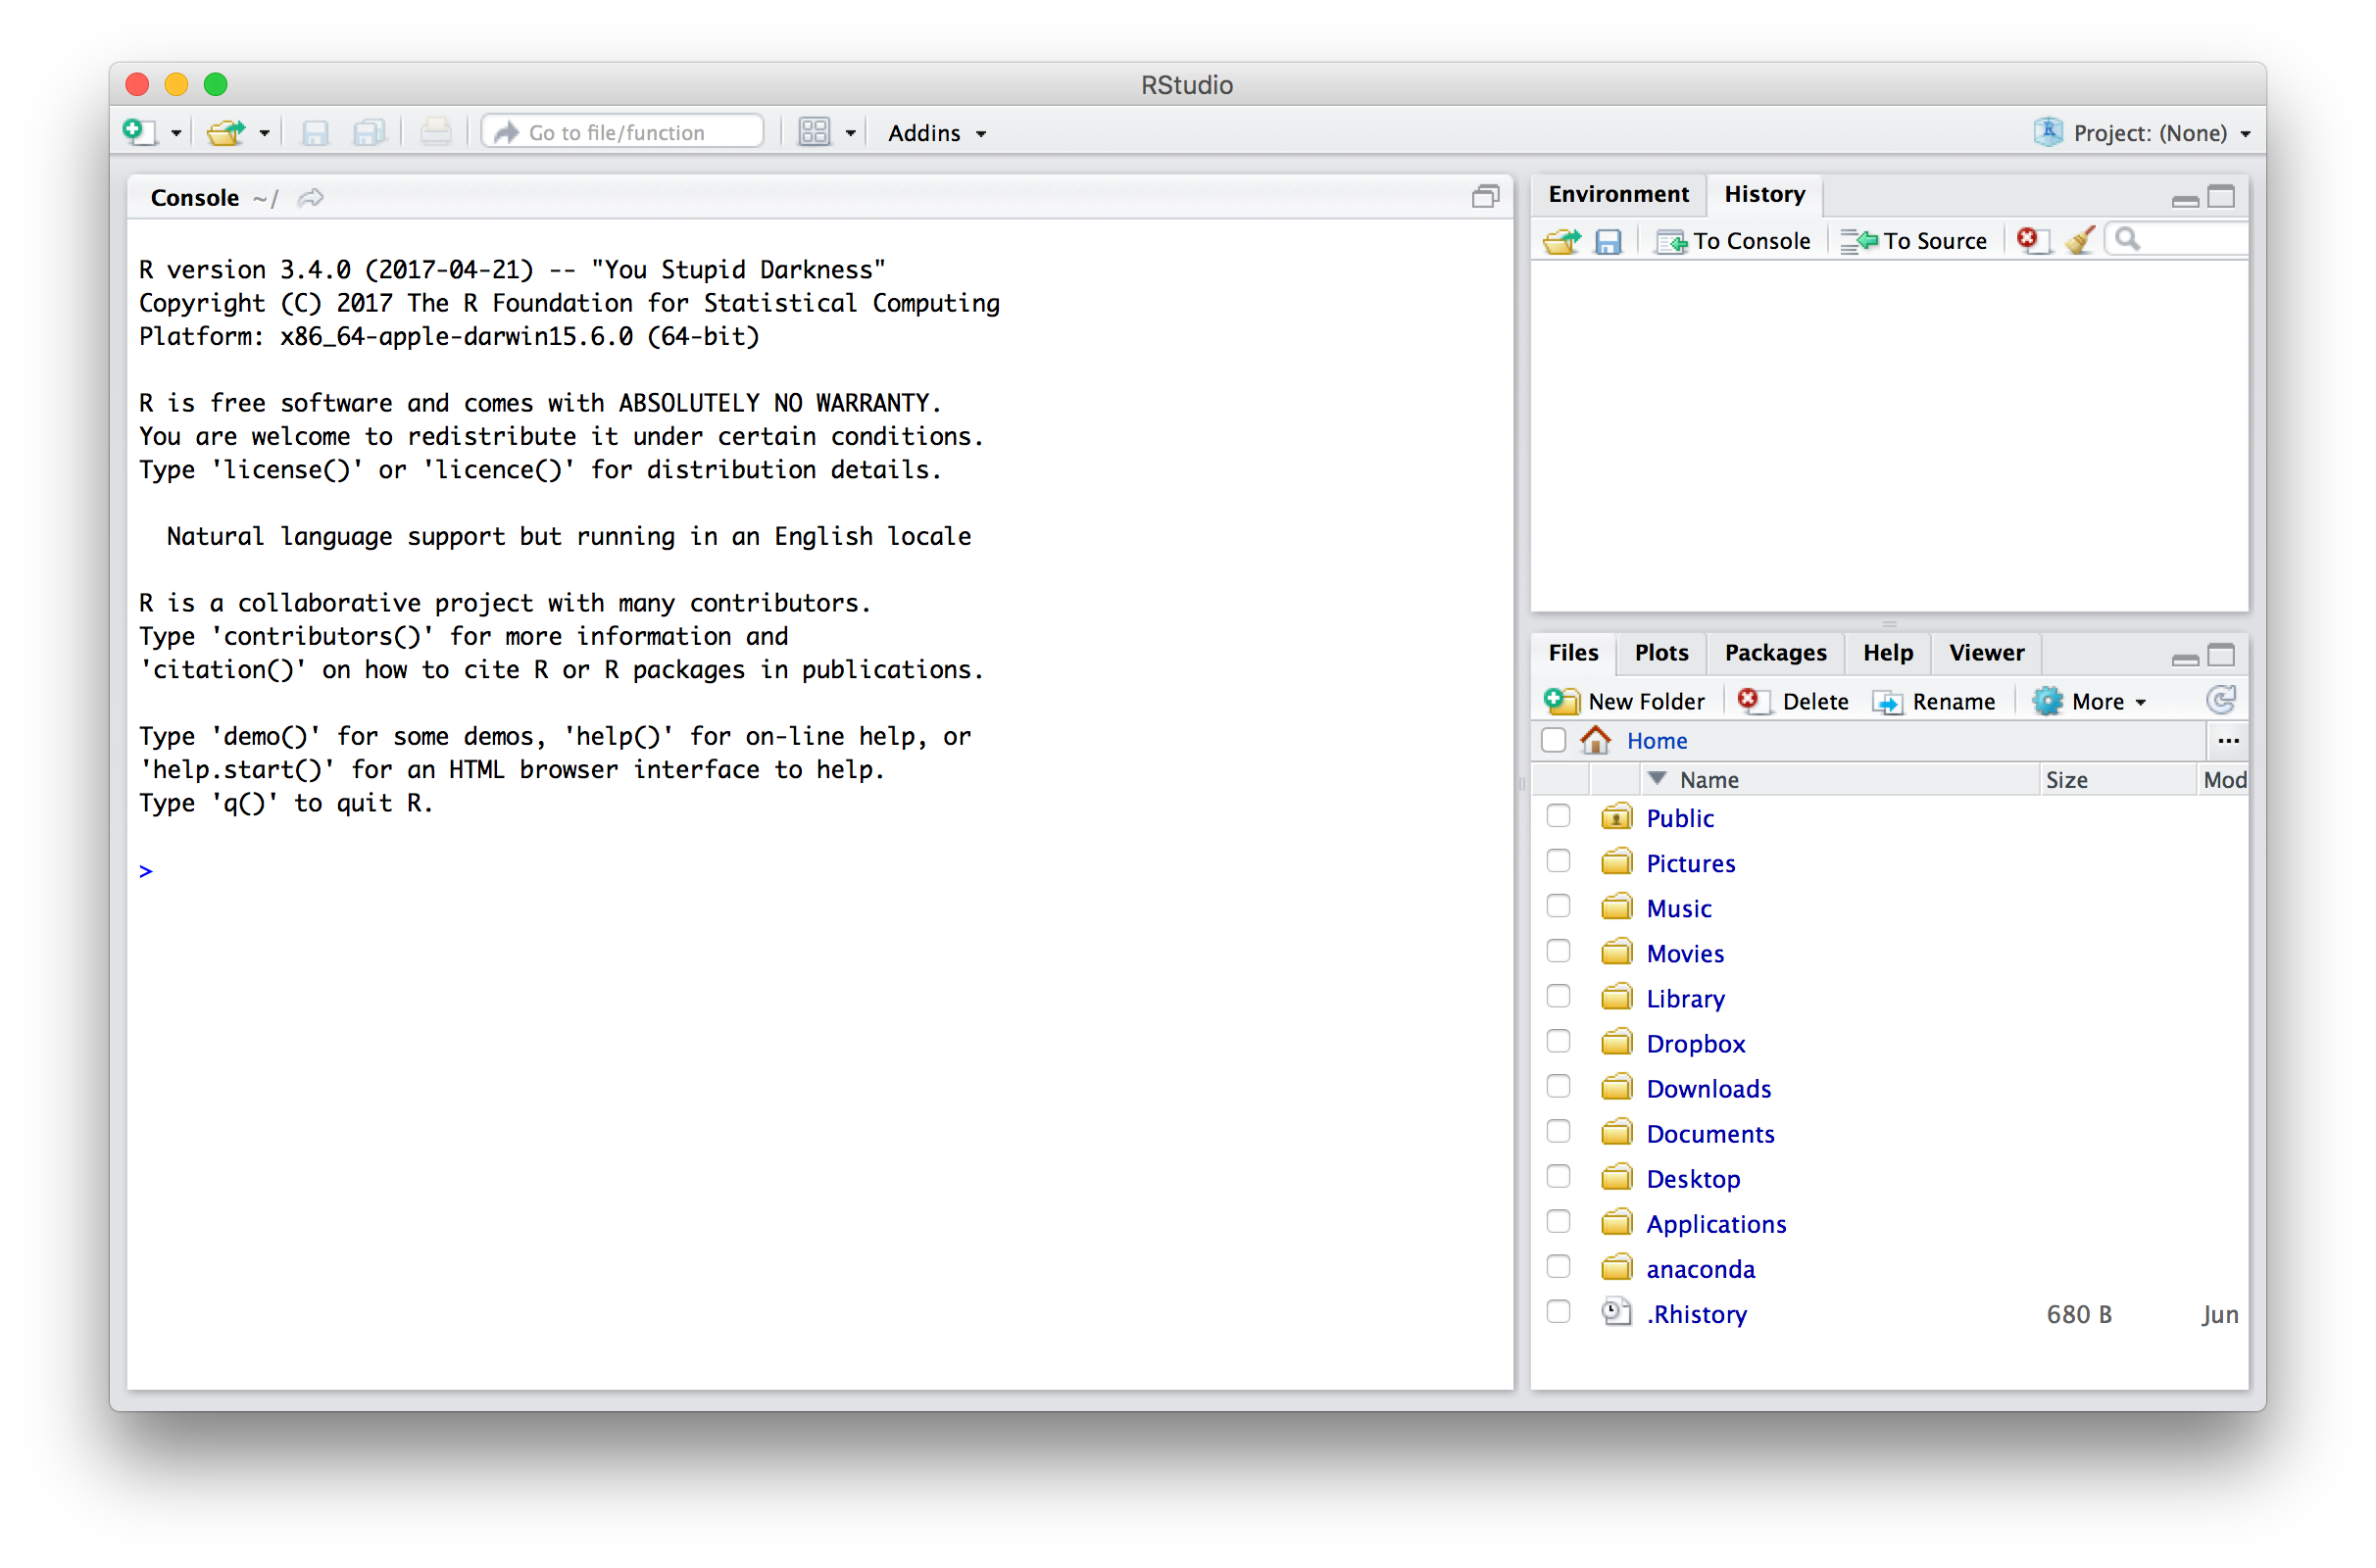Toggle the select-all checkbox near Home
The height and width of the screenshot is (1568, 2376).
click(1553, 740)
